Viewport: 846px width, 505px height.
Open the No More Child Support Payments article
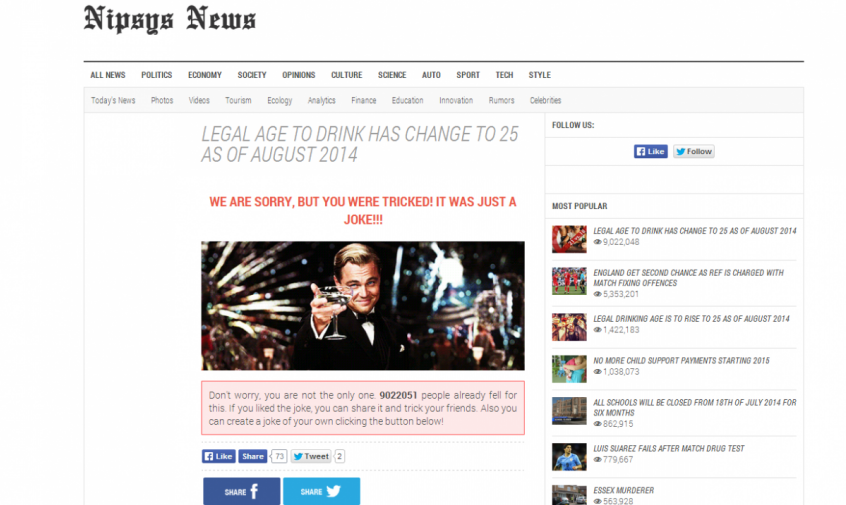coord(681,360)
